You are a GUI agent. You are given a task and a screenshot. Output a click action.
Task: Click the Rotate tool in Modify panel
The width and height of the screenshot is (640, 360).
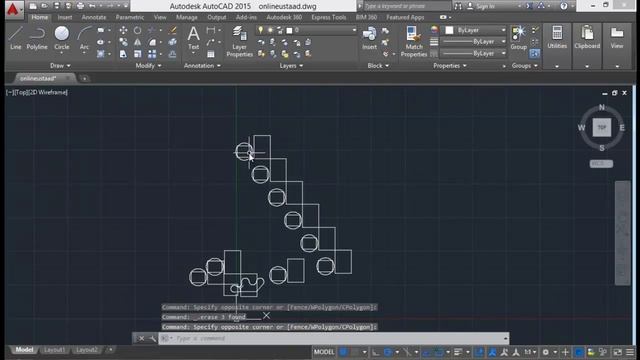(138, 30)
